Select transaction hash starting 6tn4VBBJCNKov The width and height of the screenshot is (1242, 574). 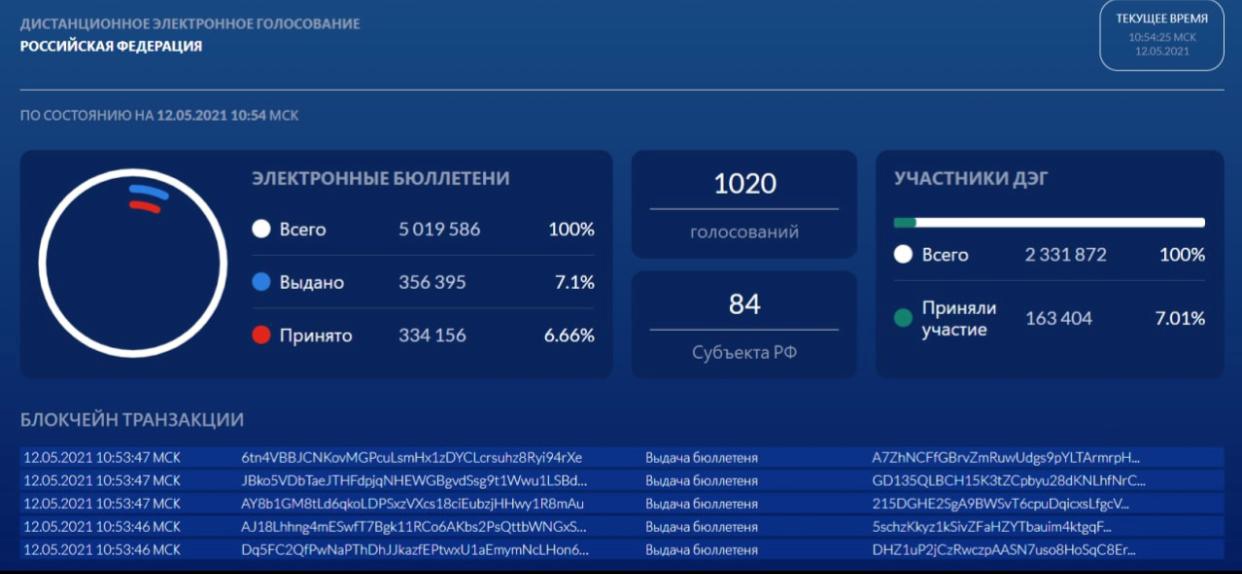[411, 458]
